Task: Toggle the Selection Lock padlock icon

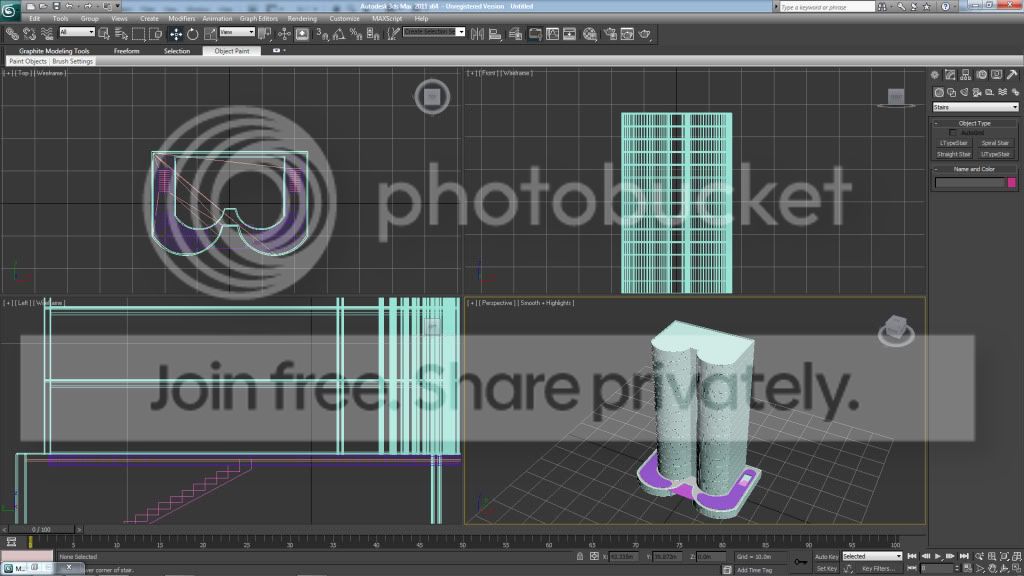Action: coord(580,556)
